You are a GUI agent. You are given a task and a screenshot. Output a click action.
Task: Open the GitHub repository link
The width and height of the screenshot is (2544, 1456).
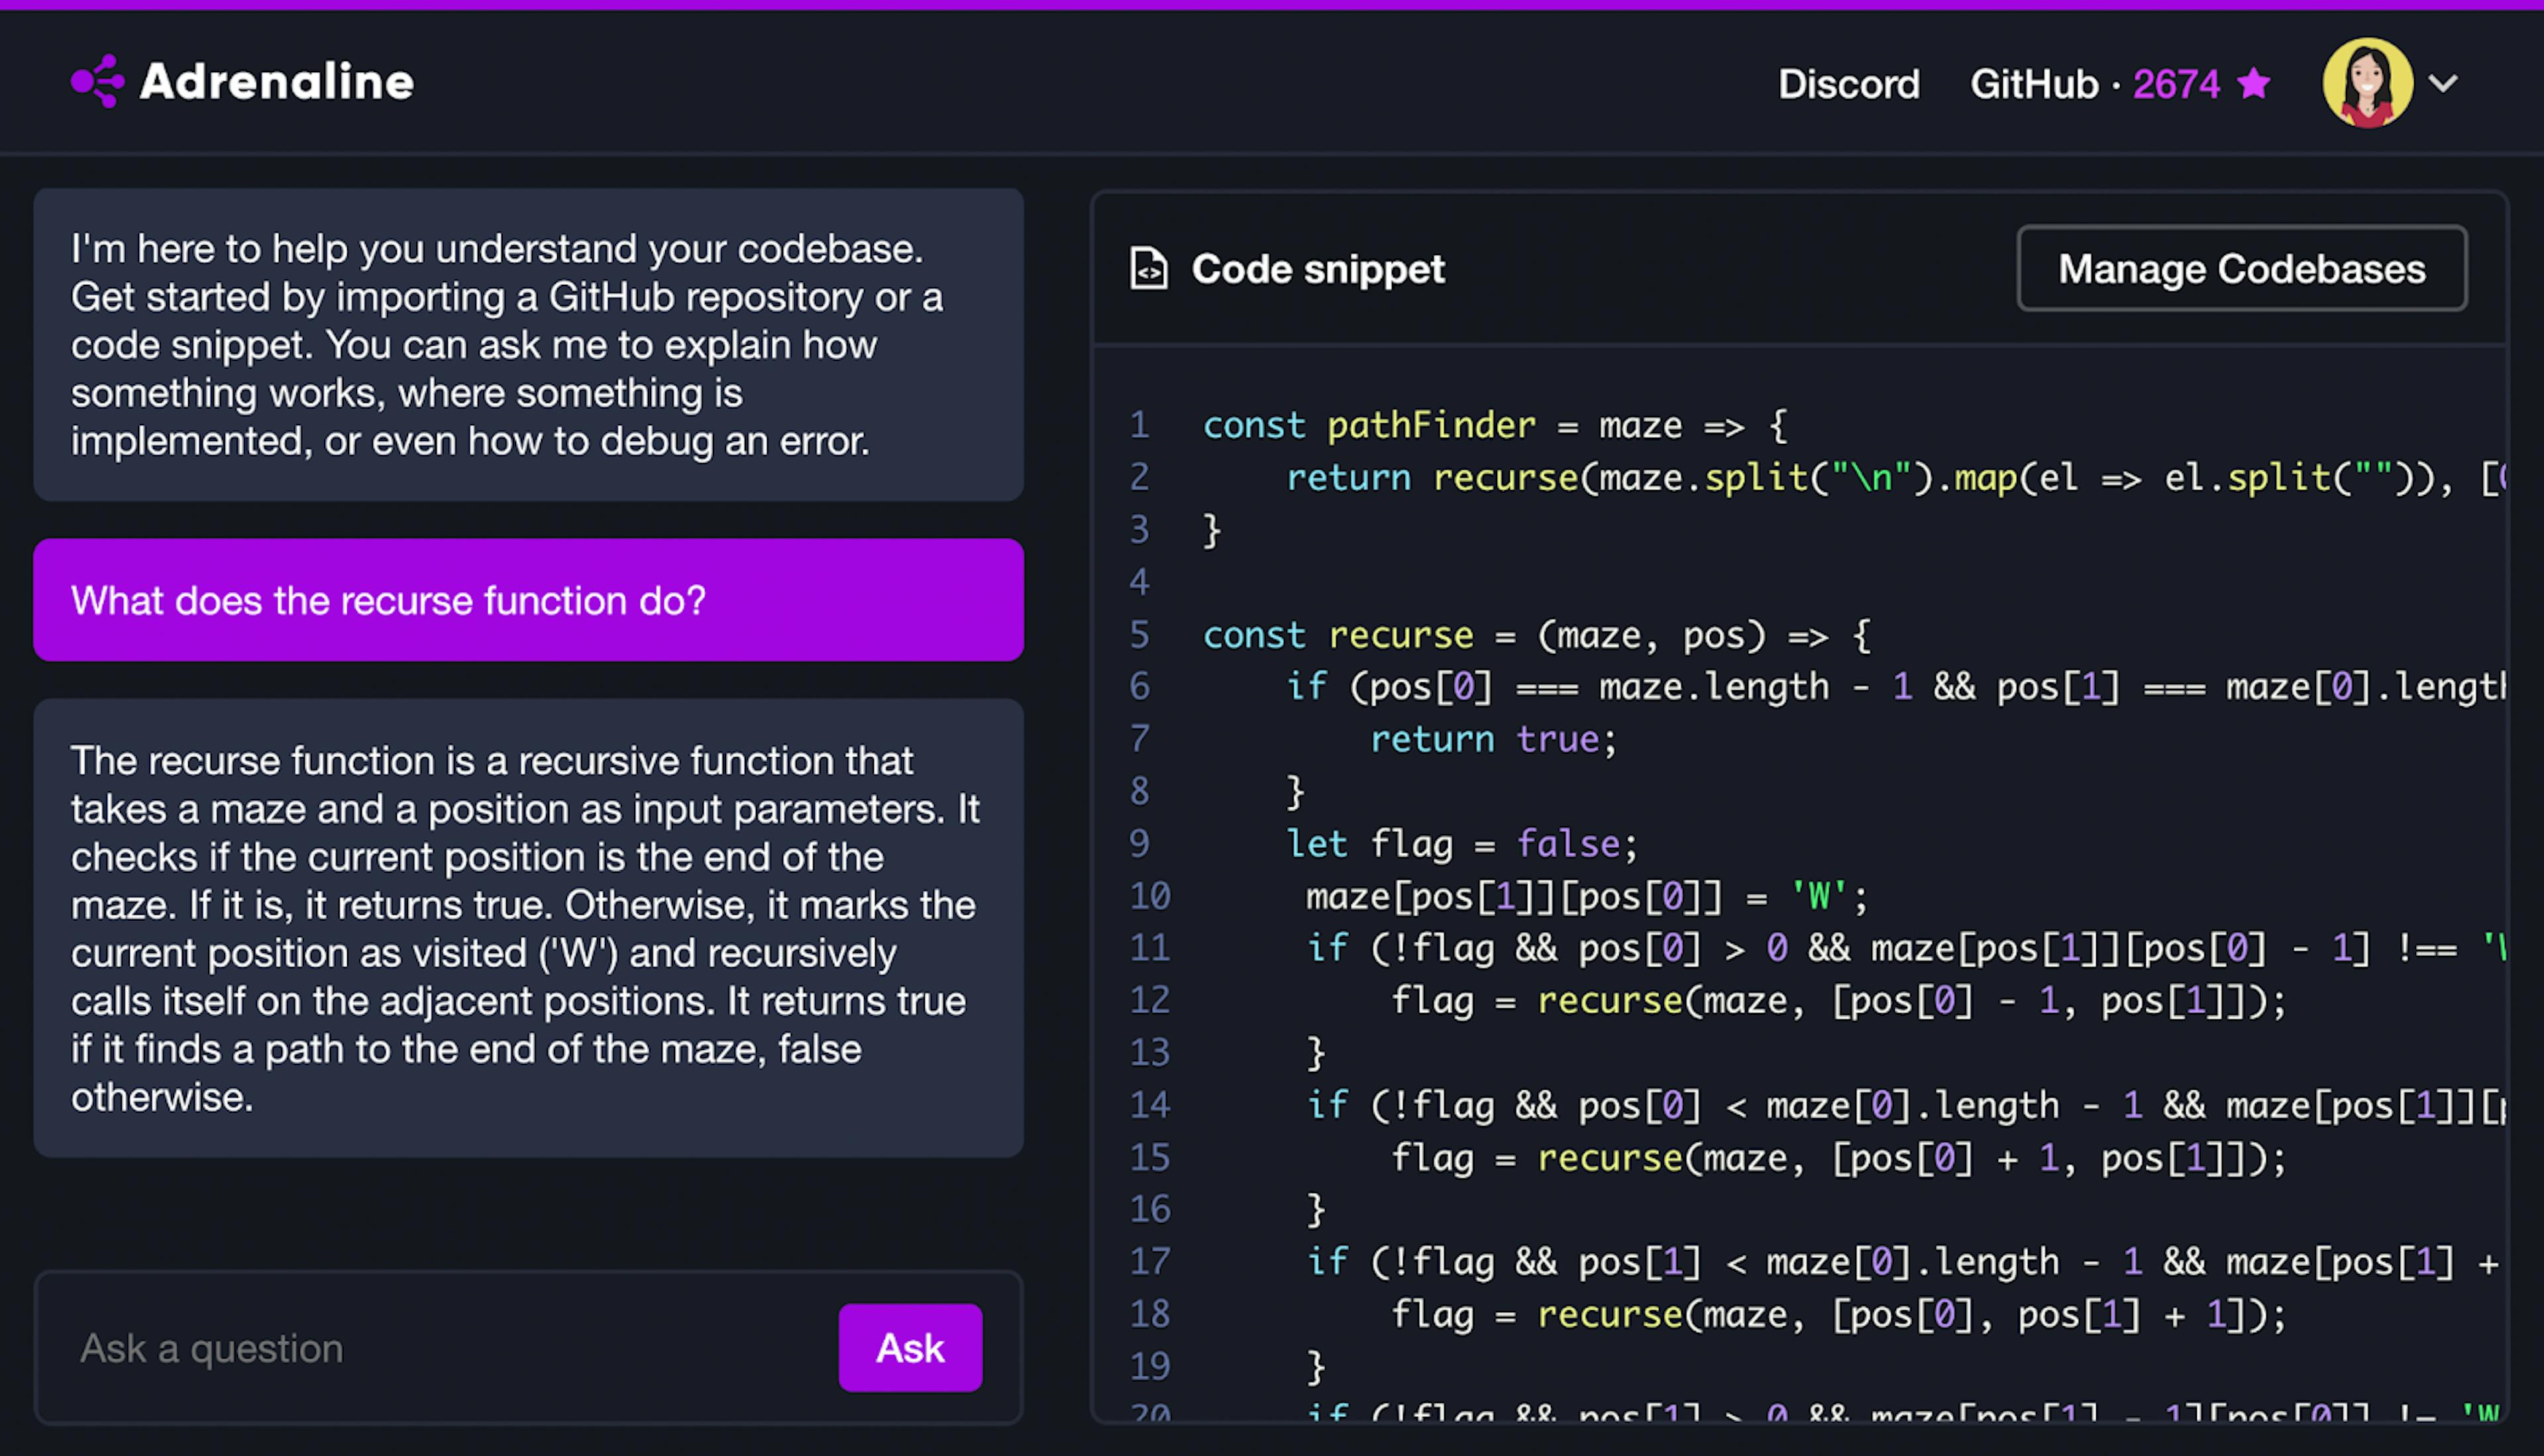(x=2033, y=84)
